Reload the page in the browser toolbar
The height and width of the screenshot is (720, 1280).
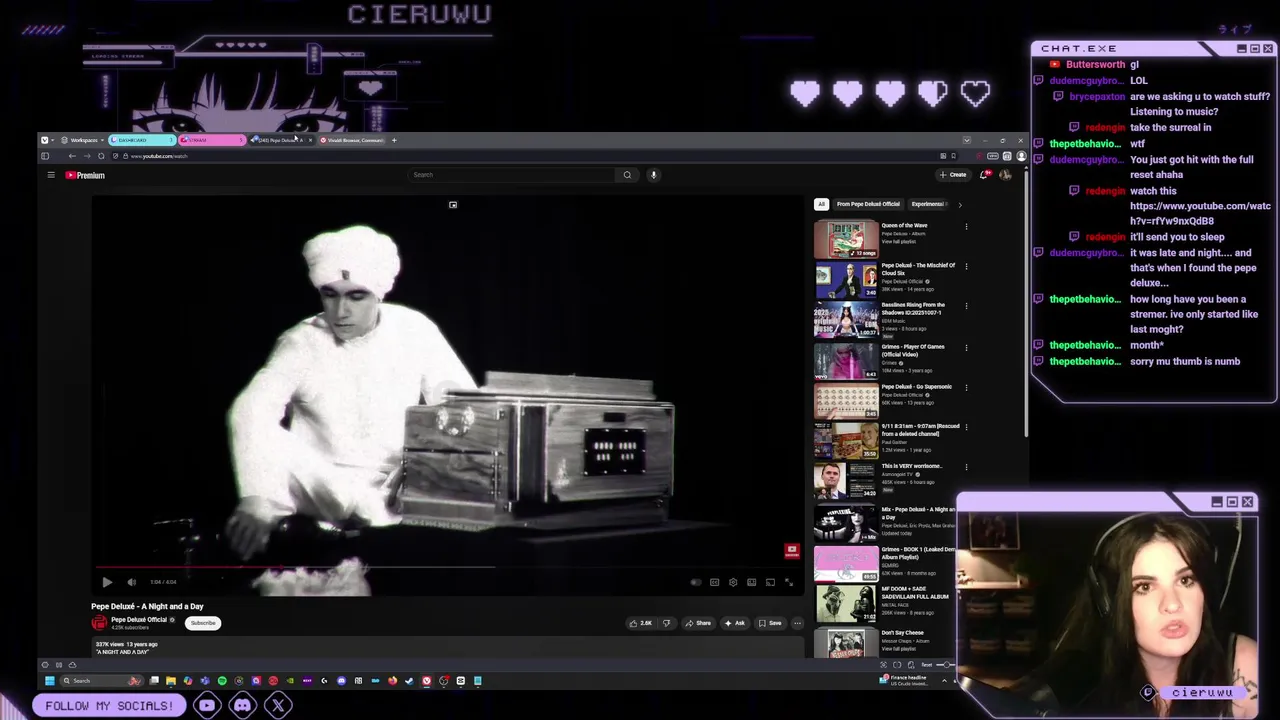[x=101, y=156]
